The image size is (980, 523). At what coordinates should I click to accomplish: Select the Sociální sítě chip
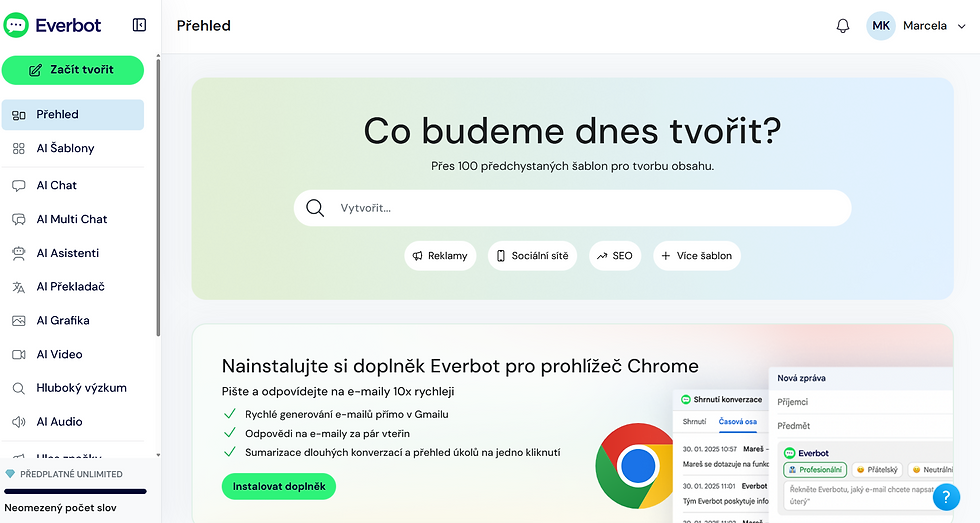click(532, 256)
